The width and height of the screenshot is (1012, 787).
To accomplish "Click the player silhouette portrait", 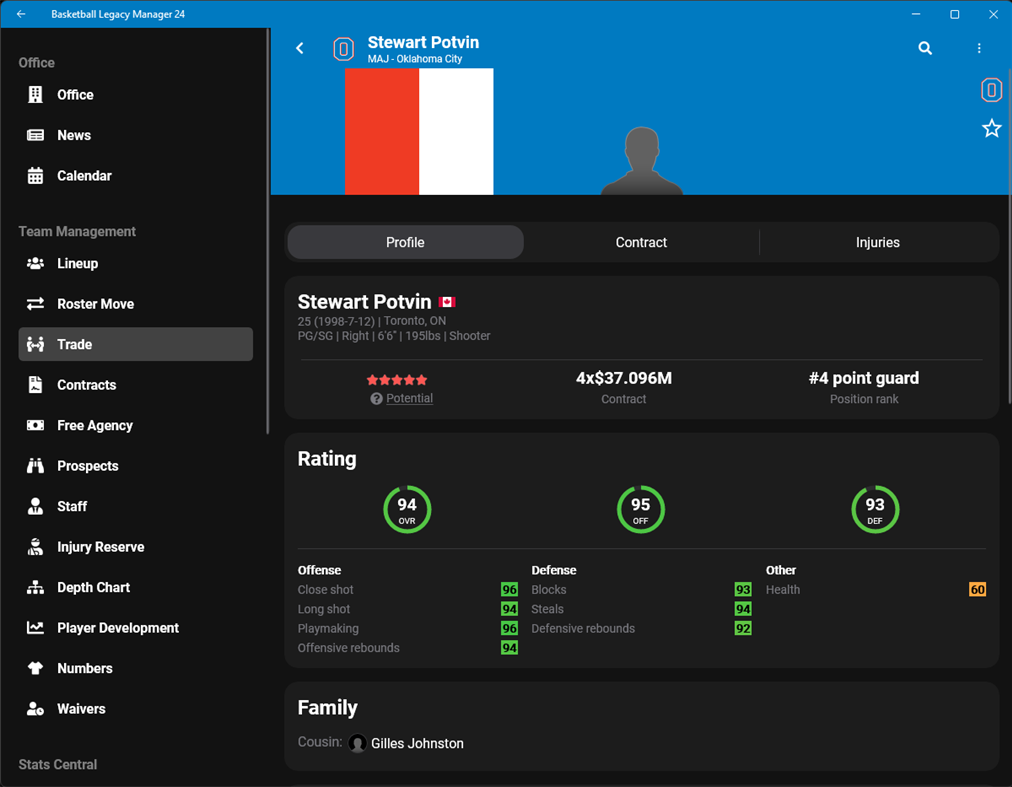I will (x=642, y=161).
